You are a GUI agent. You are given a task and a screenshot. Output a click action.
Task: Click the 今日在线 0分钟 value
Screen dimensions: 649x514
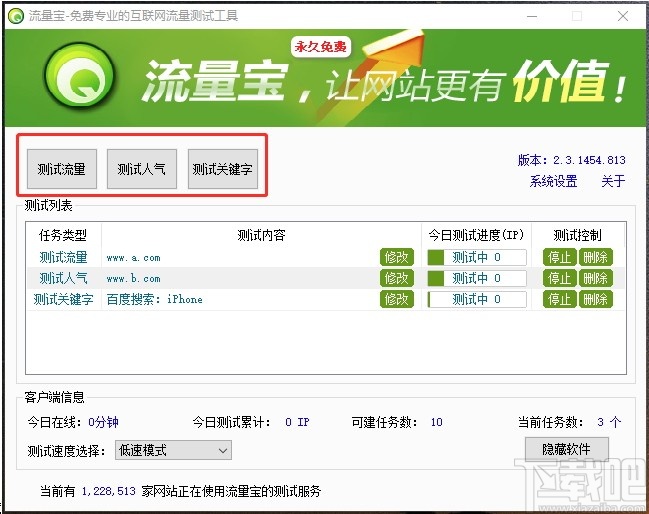point(103,422)
